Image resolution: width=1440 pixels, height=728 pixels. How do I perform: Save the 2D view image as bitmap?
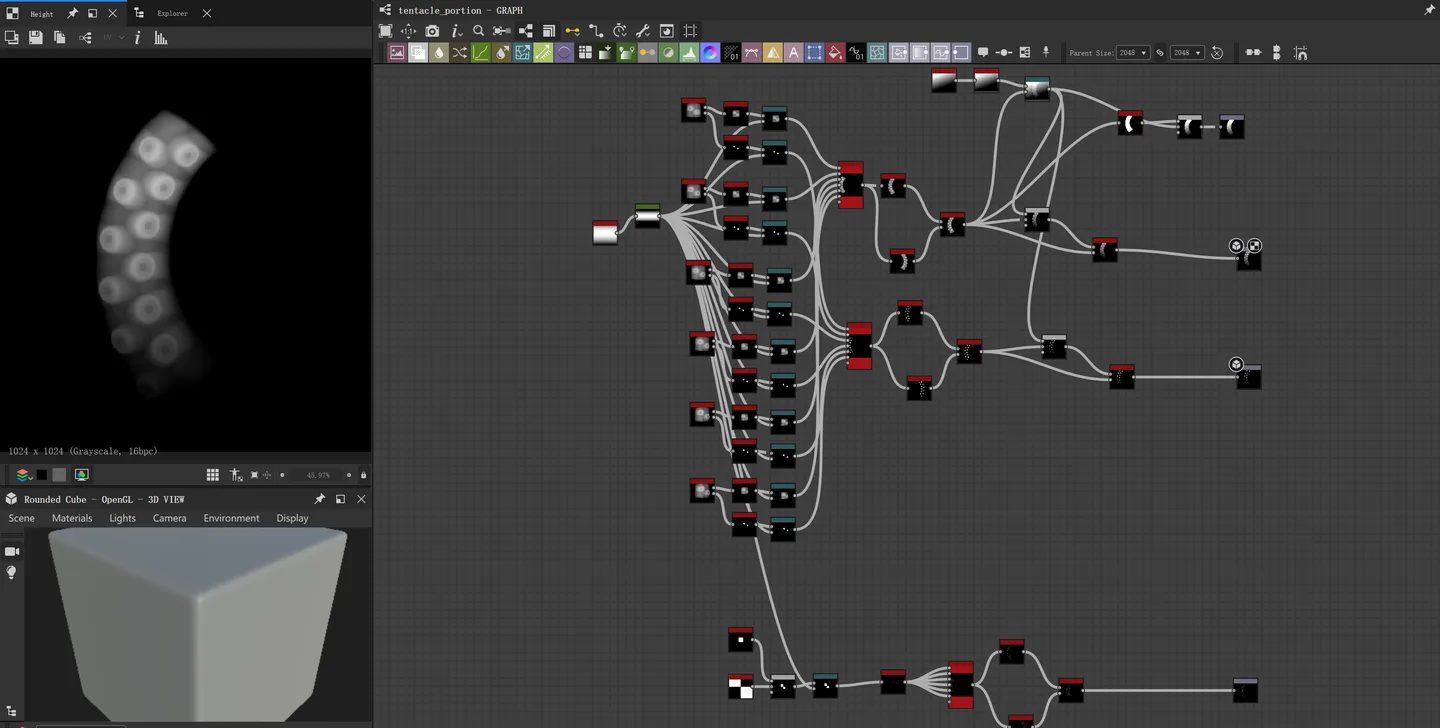pyautogui.click(x=36, y=38)
